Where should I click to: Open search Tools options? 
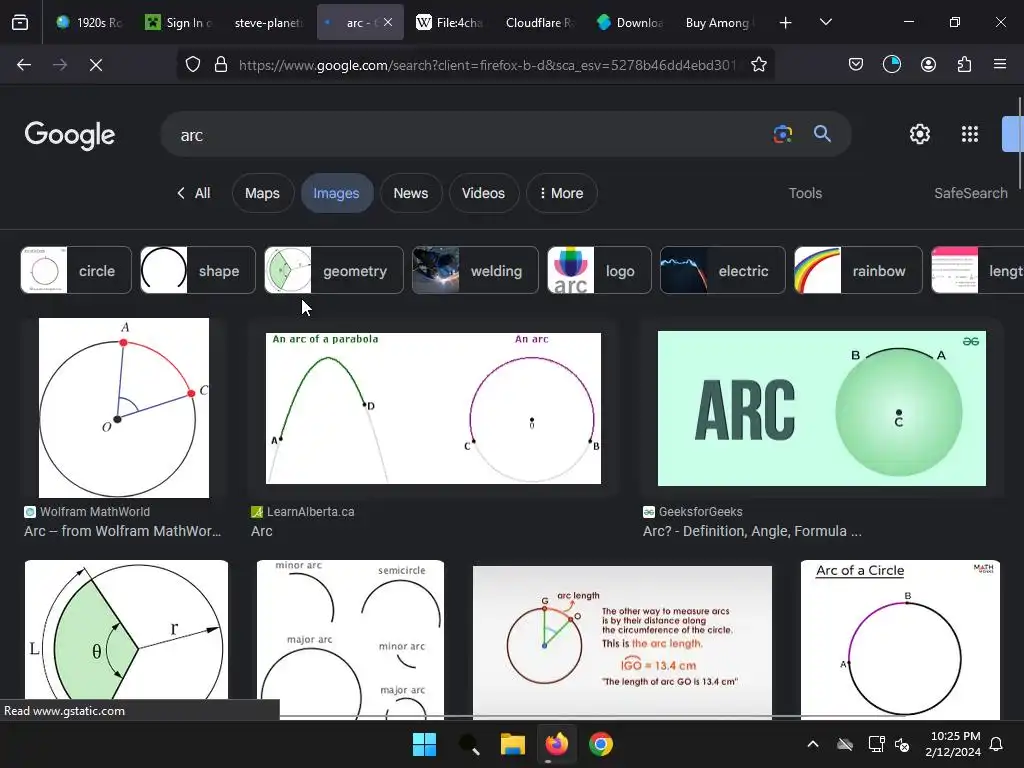coord(805,193)
